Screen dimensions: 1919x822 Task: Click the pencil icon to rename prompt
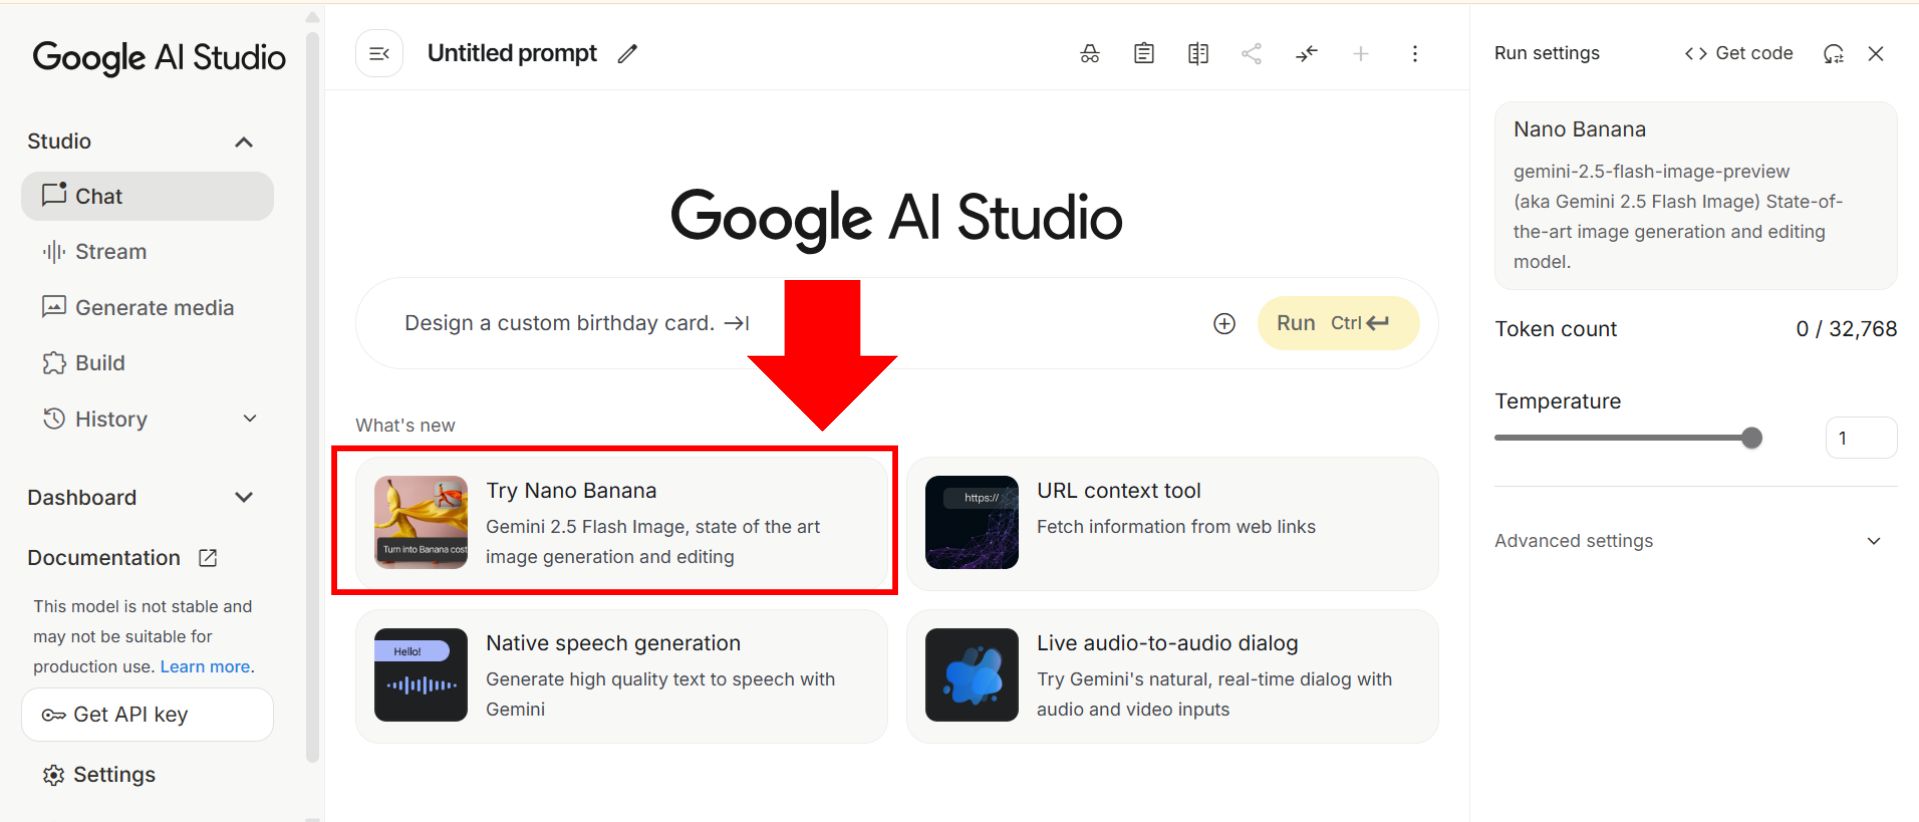coord(627,54)
